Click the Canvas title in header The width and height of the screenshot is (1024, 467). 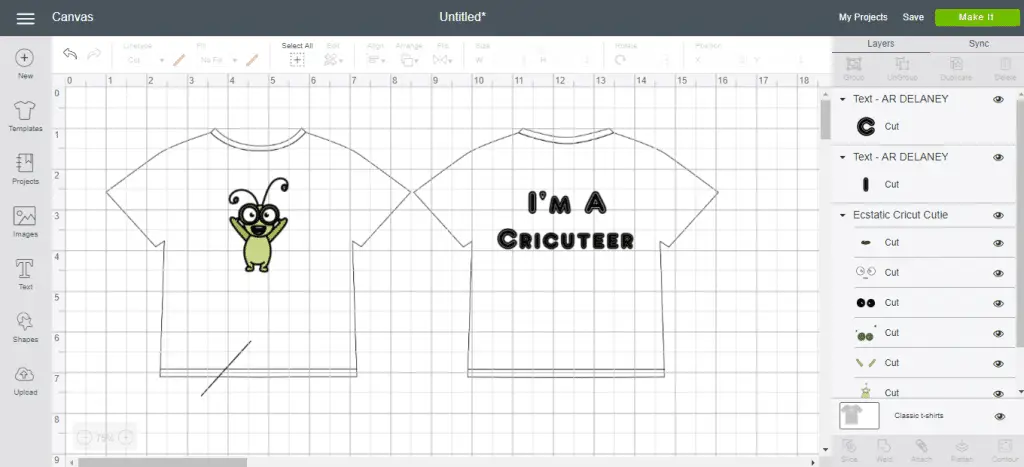pyautogui.click(x=72, y=17)
